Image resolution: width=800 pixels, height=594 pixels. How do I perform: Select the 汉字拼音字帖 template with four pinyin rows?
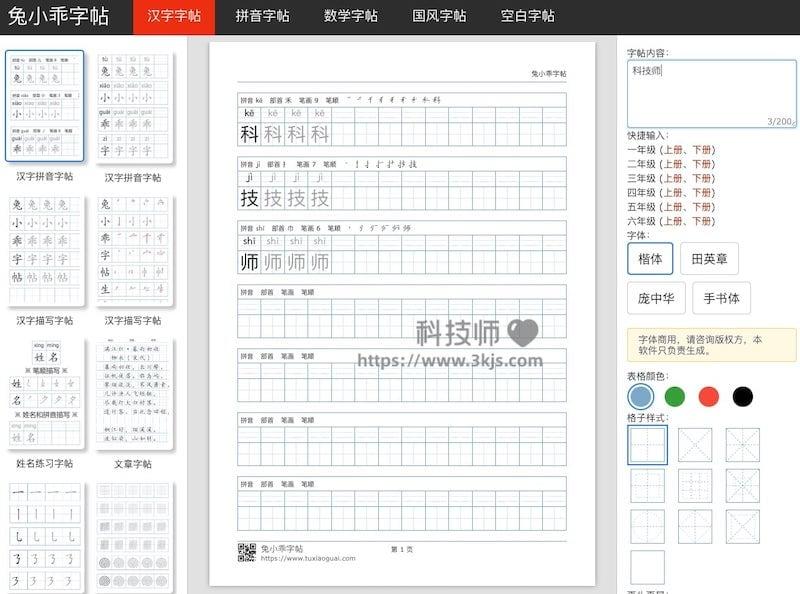tap(133, 106)
